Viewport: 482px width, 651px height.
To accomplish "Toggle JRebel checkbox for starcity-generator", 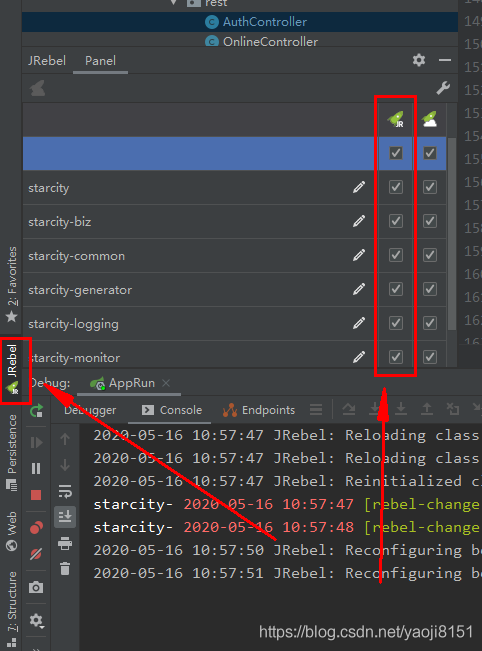I will [x=396, y=289].
